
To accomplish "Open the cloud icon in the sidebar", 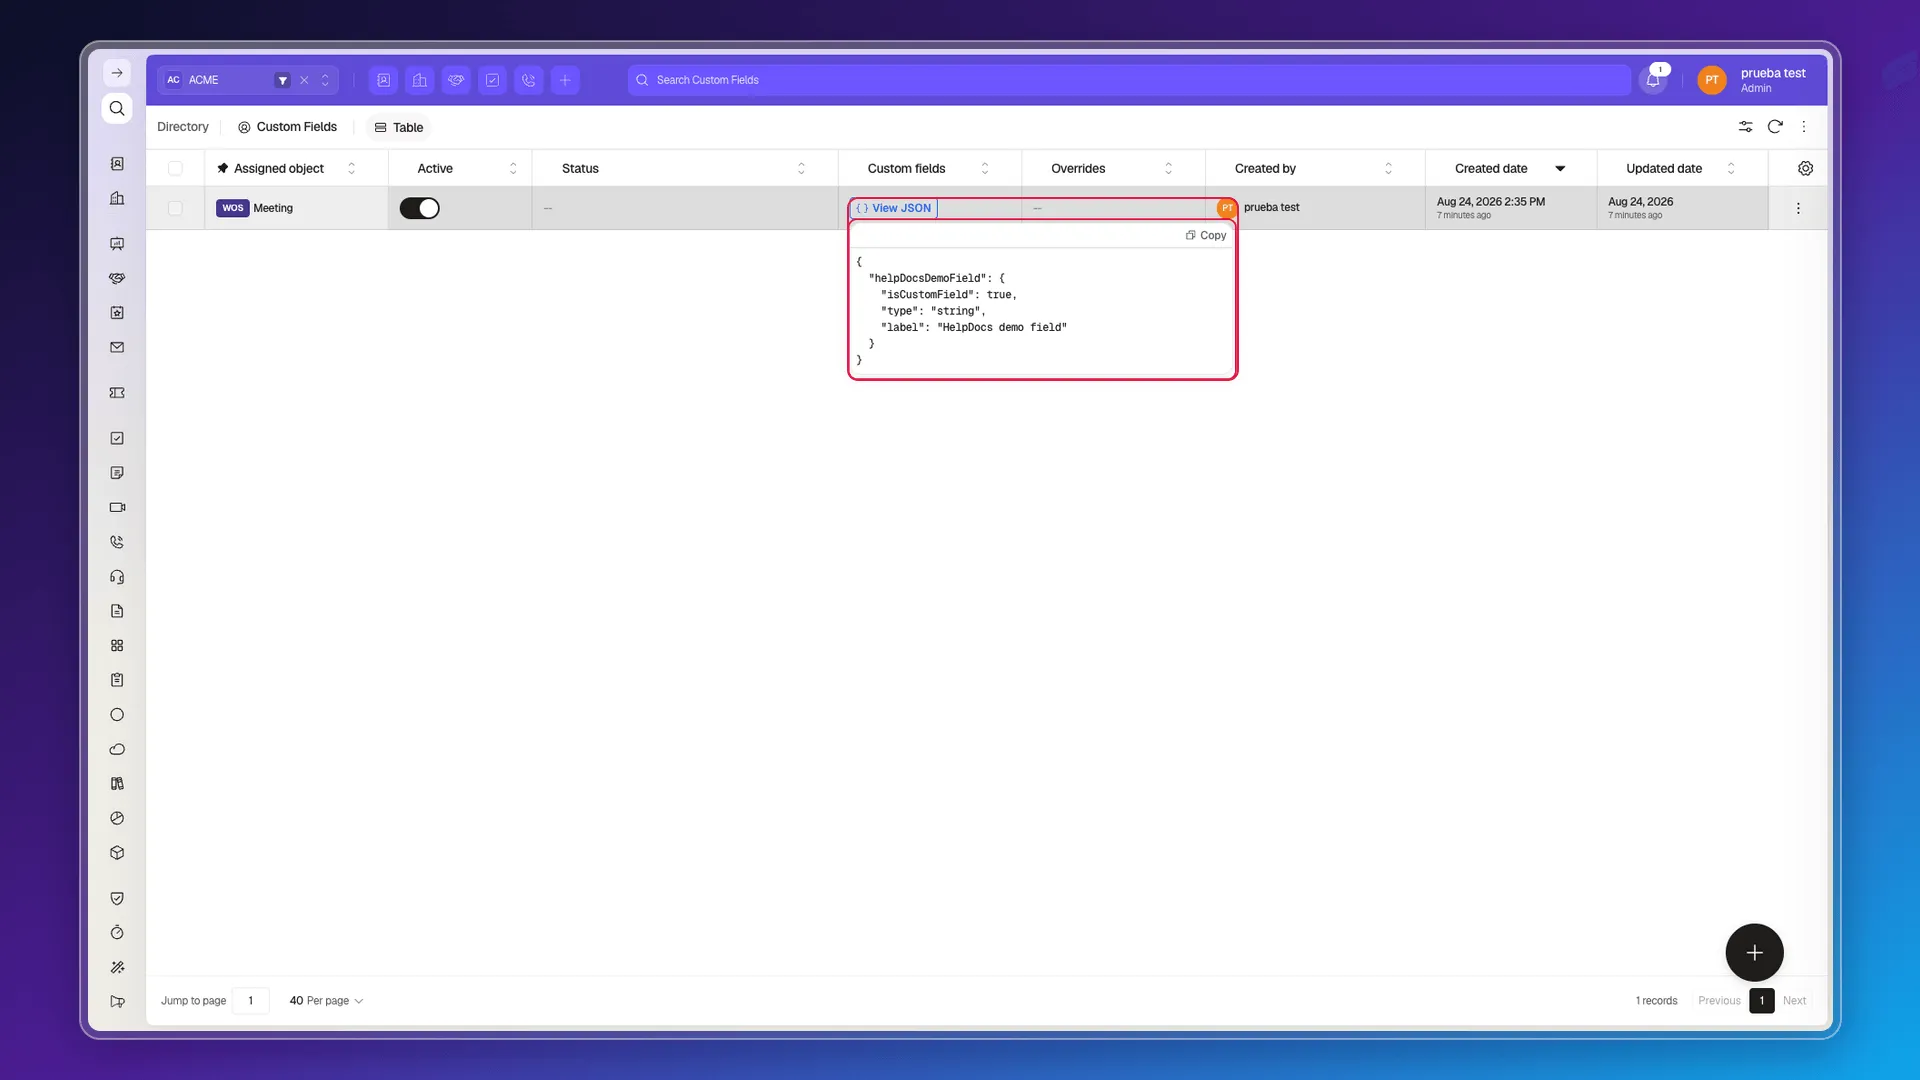I will click(117, 749).
